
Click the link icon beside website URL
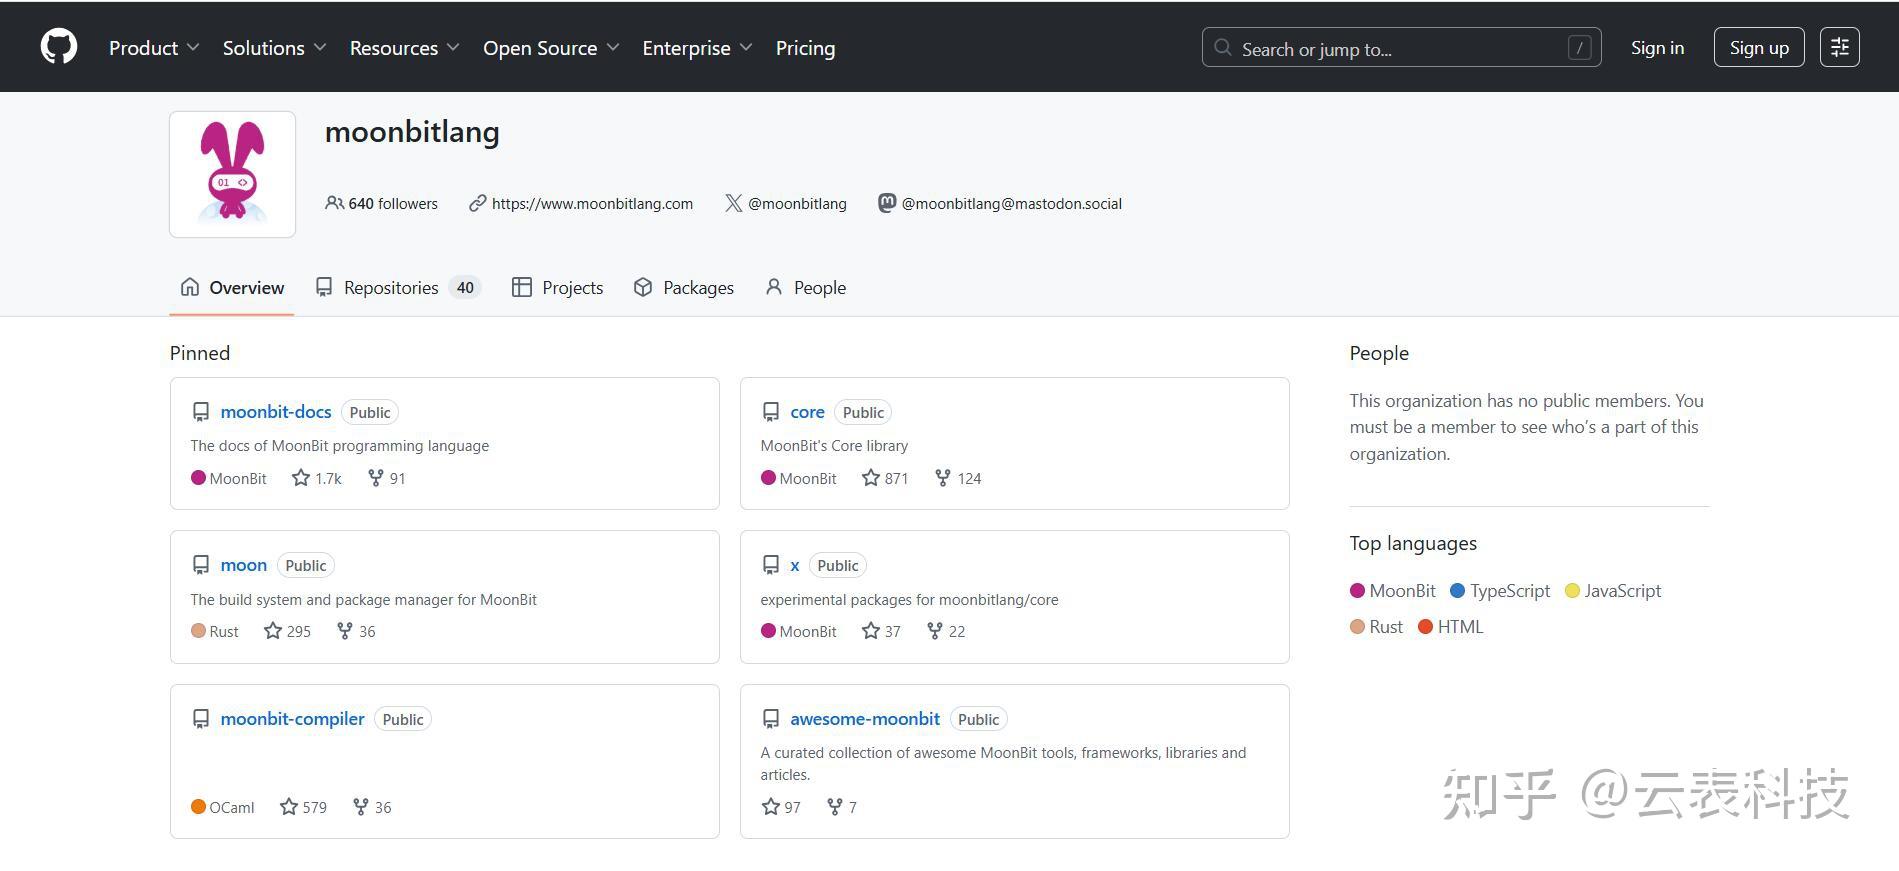click(x=478, y=203)
